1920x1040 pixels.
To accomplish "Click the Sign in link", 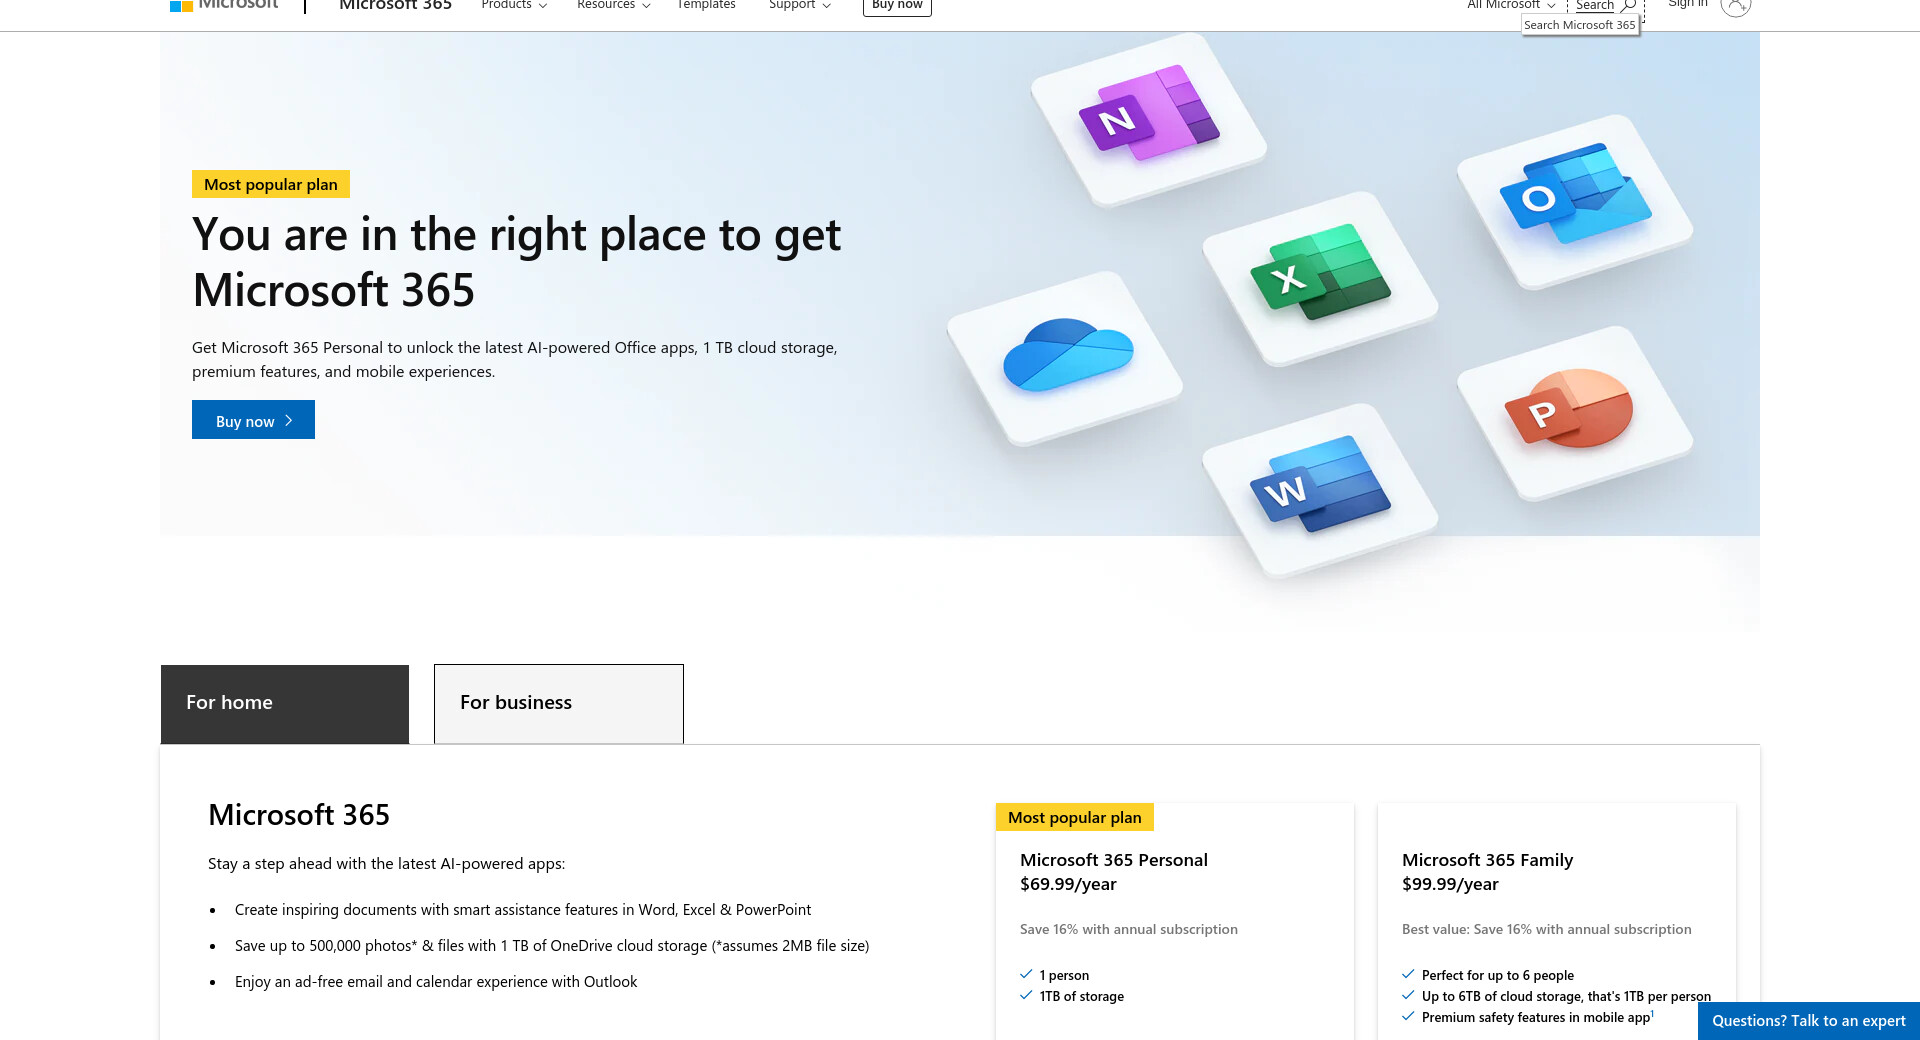I will point(1688,5).
